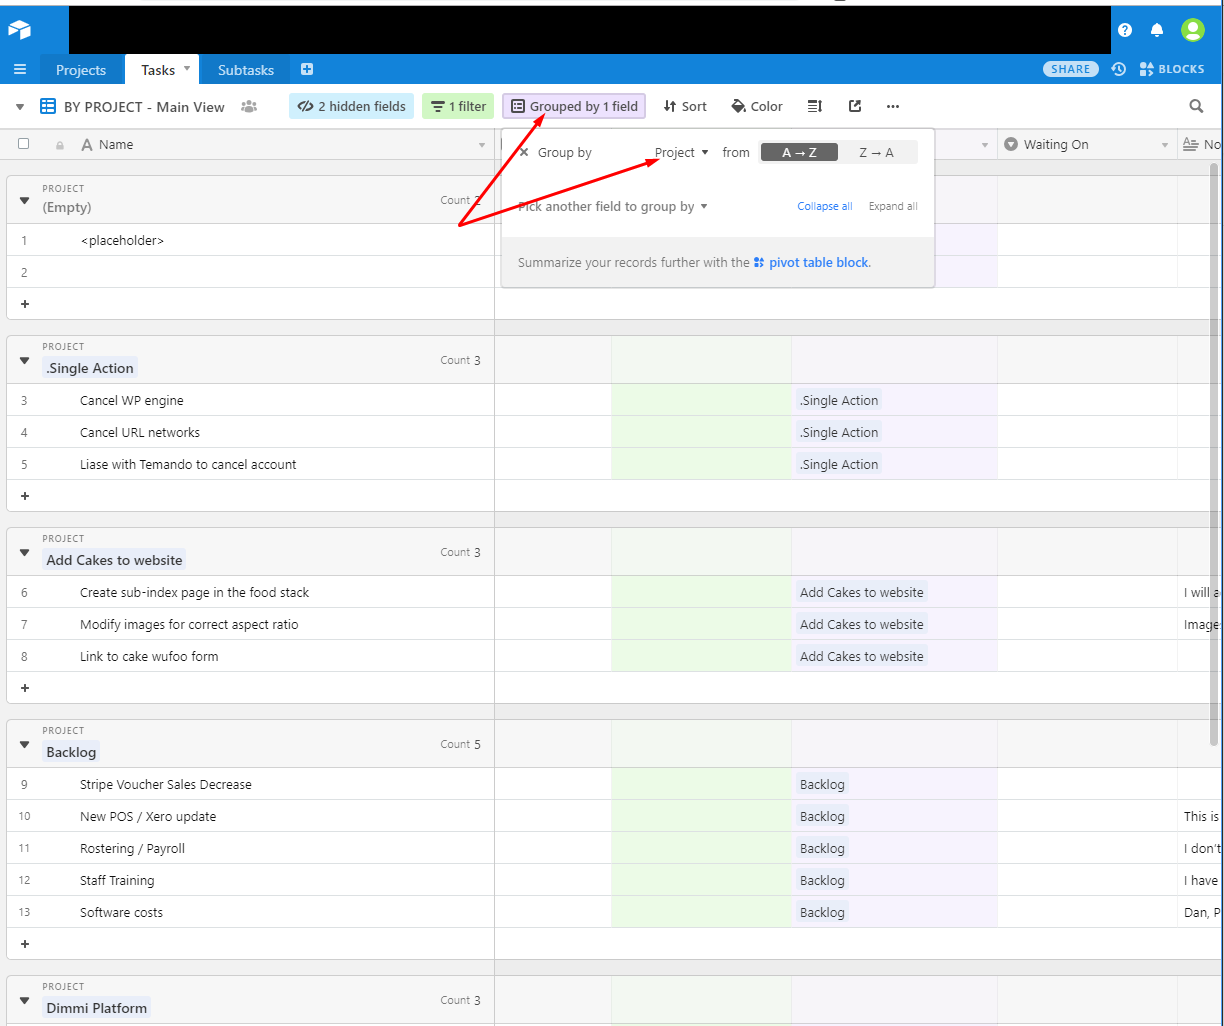Click the Collapse all link
This screenshot has height=1026, width=1224.
825,206
